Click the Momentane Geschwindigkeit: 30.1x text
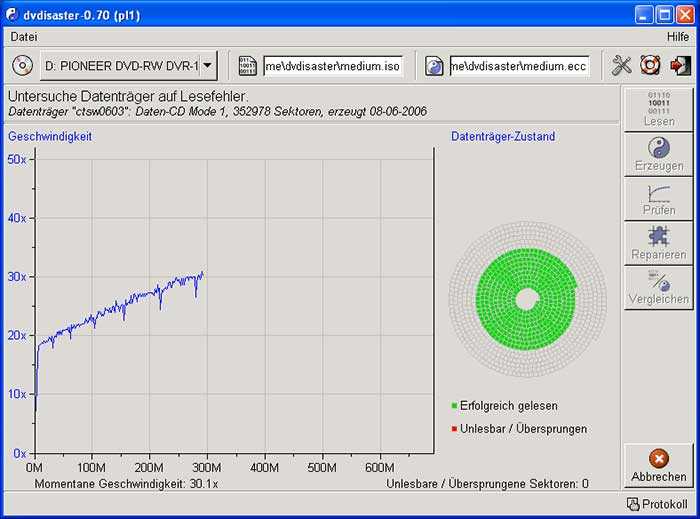This screenshot has width=700, height=519. (x=126, y=484)
